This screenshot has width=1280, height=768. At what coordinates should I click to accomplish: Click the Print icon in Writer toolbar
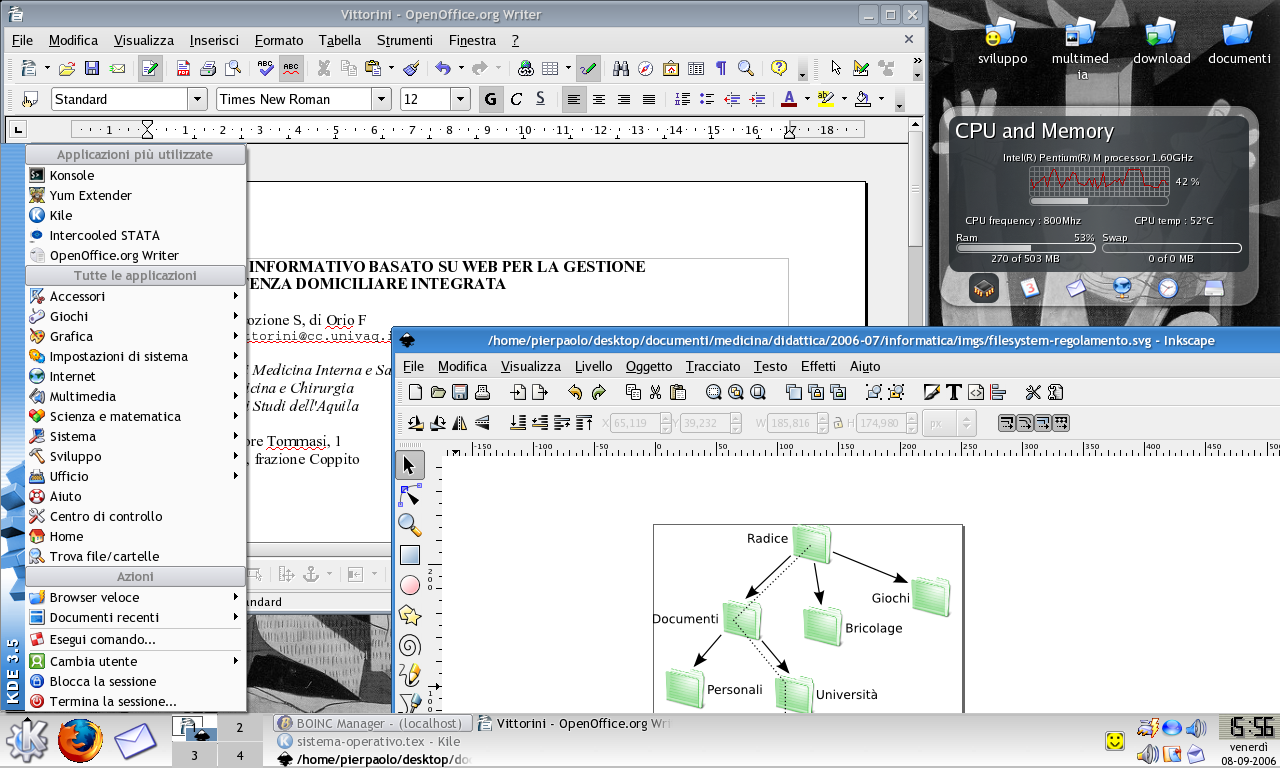(x=208, y=69)
